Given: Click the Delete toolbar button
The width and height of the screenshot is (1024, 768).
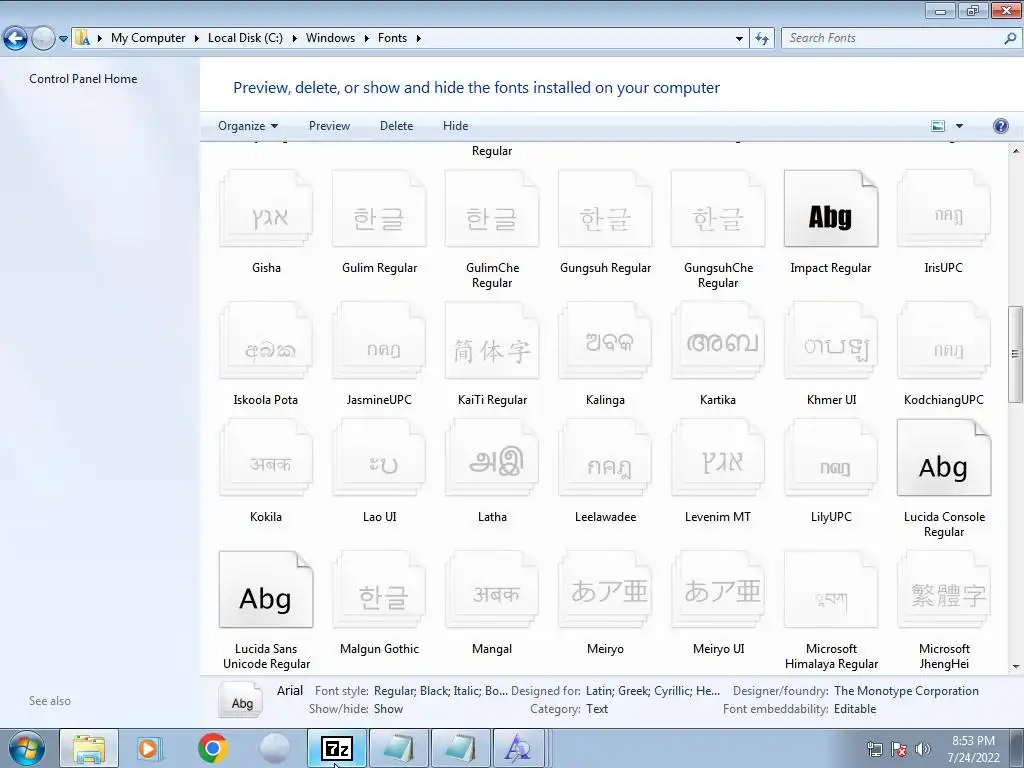Looking at the screenshot, I should 396,126.
